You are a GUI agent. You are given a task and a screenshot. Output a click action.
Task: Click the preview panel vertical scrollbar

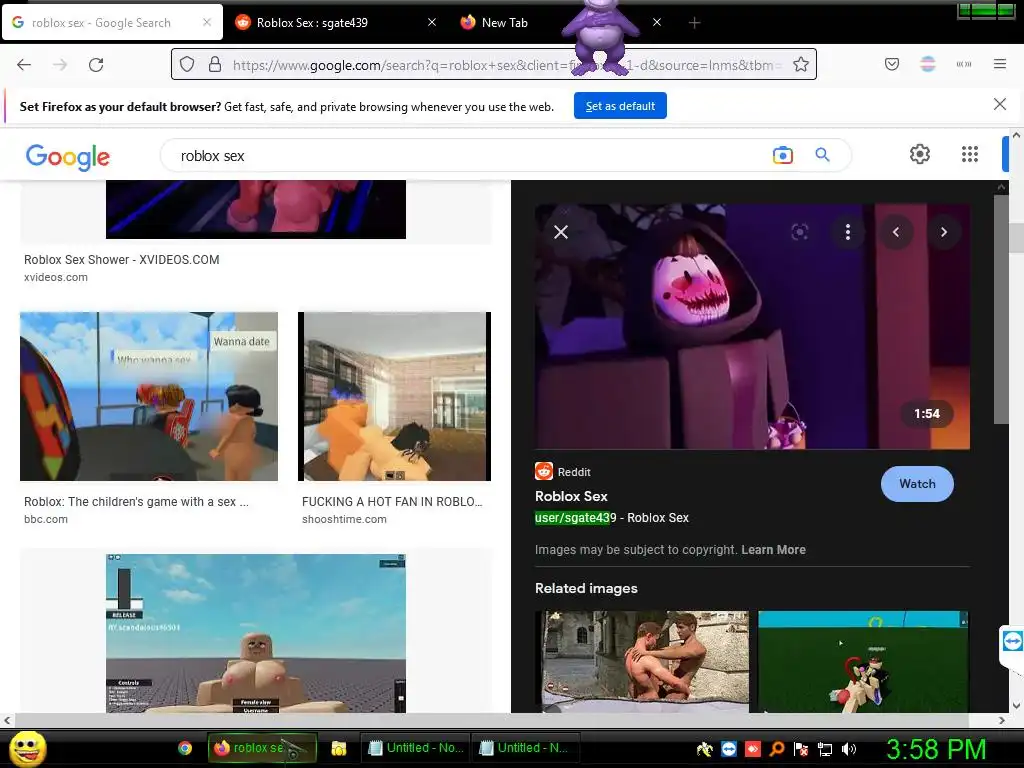point(1001,310)
